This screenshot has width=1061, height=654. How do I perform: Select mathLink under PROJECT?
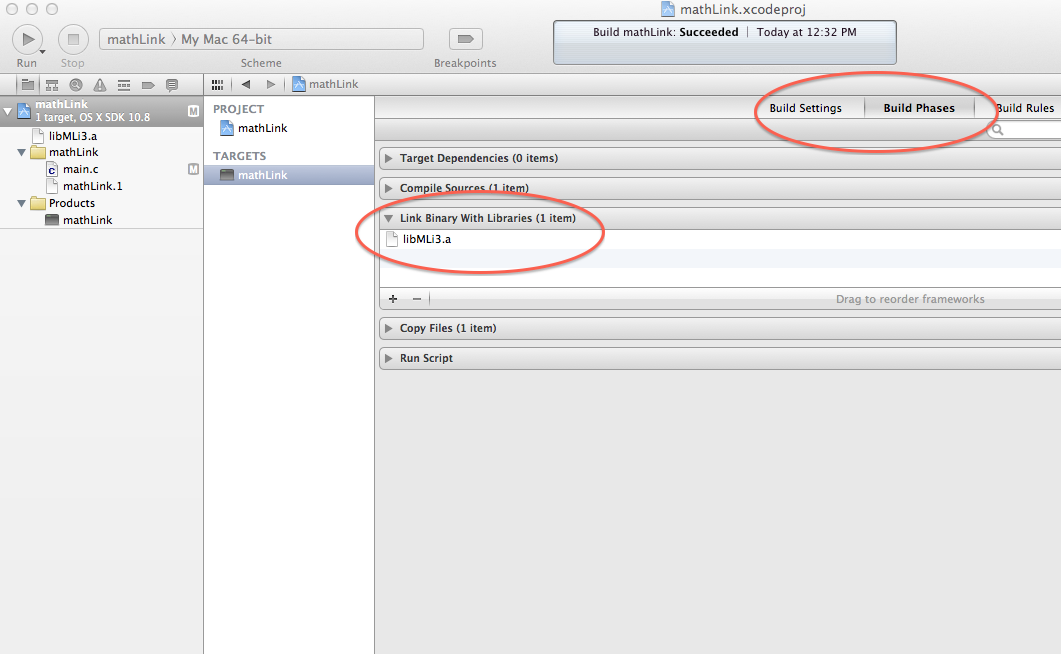(x=263, y=128)
